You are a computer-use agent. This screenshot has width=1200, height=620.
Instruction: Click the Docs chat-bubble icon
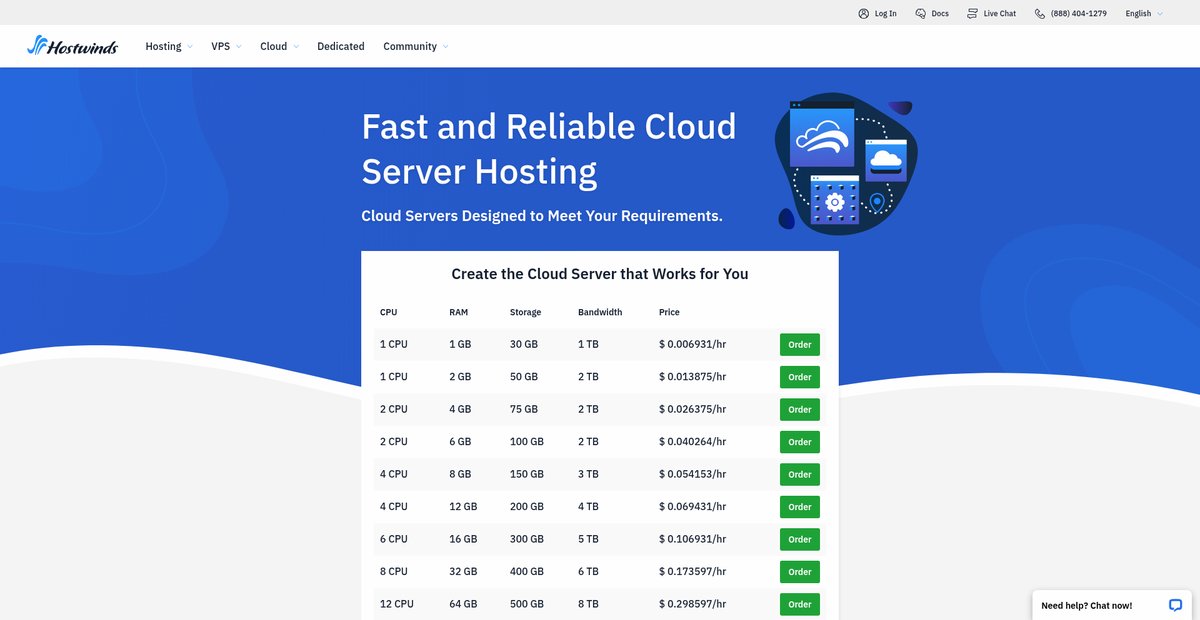tap(920, 13)
